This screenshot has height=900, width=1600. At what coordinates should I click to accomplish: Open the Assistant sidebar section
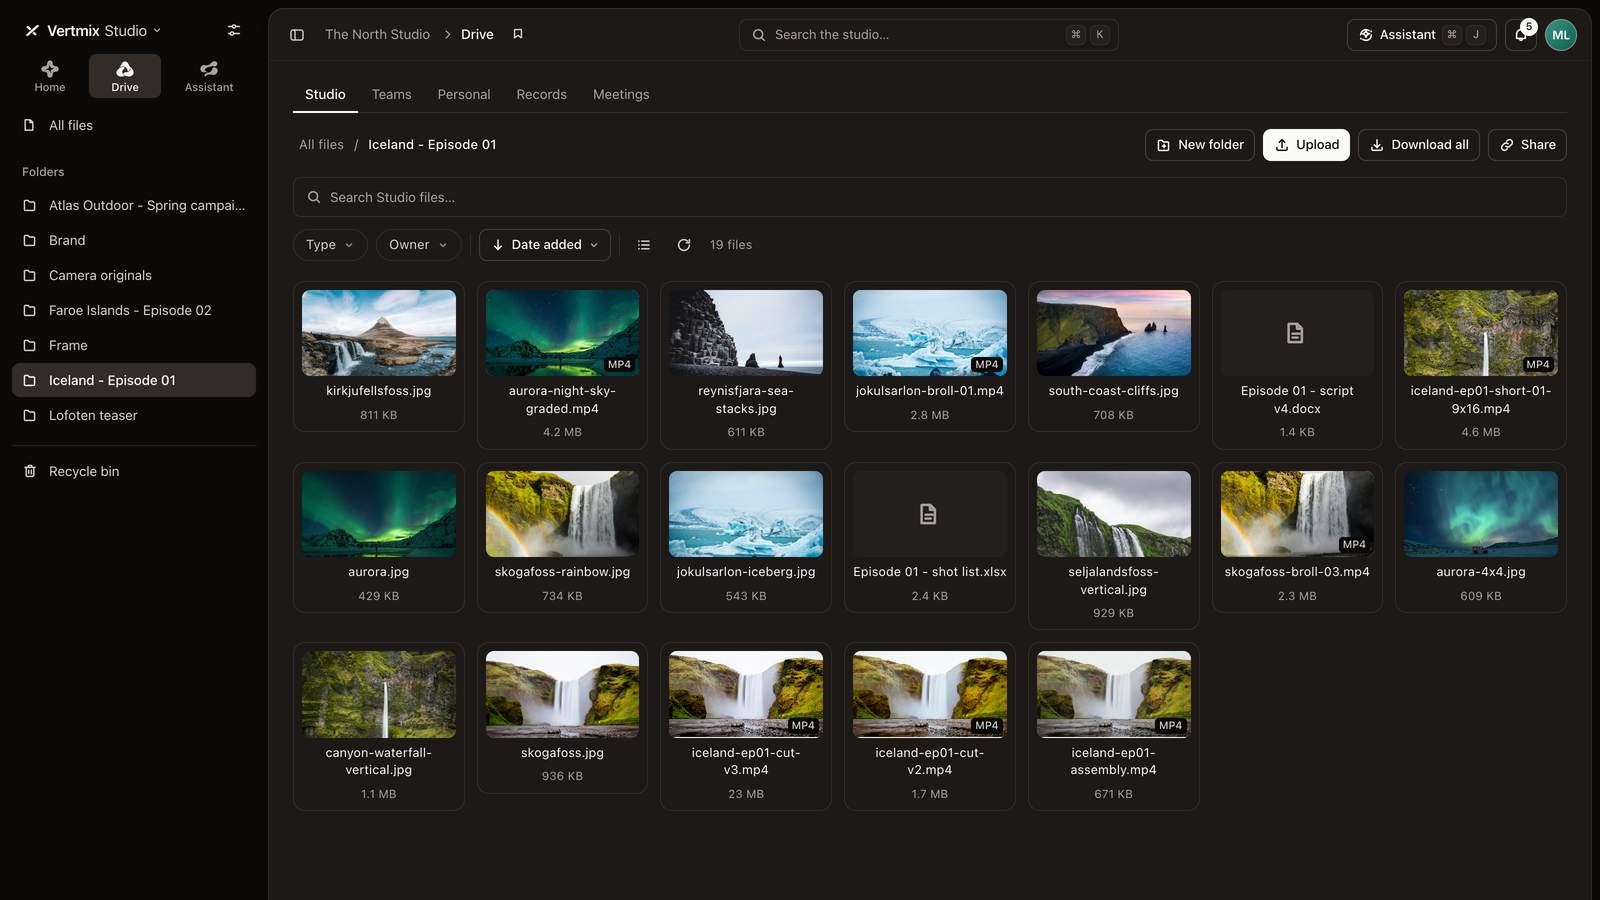209,76
